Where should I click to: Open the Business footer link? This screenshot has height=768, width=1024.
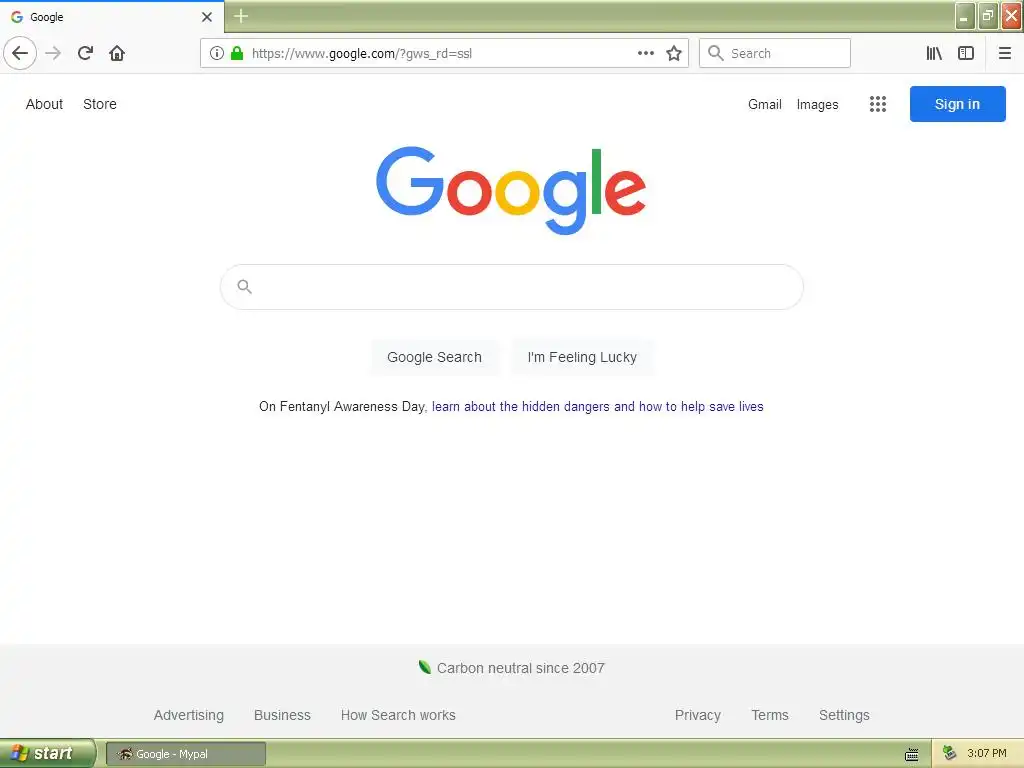tap(282, 715)
